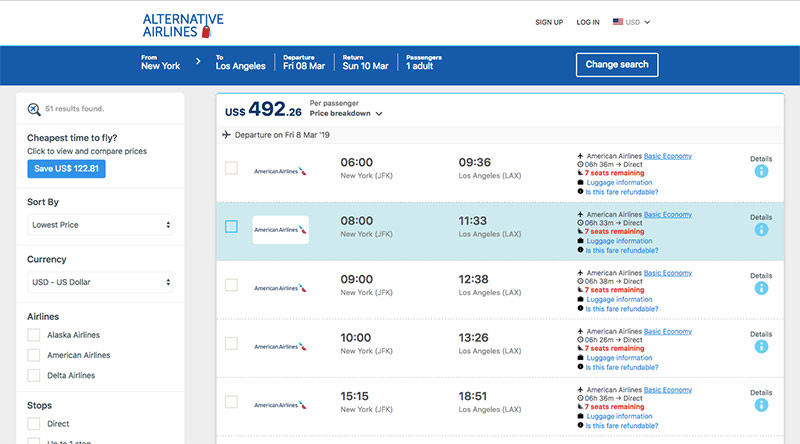The height and width of the screenshot is (444, 800).
Task: Open 'Is this fare refundable?' on 15:15 flight
Action: (x=621, y=426)
